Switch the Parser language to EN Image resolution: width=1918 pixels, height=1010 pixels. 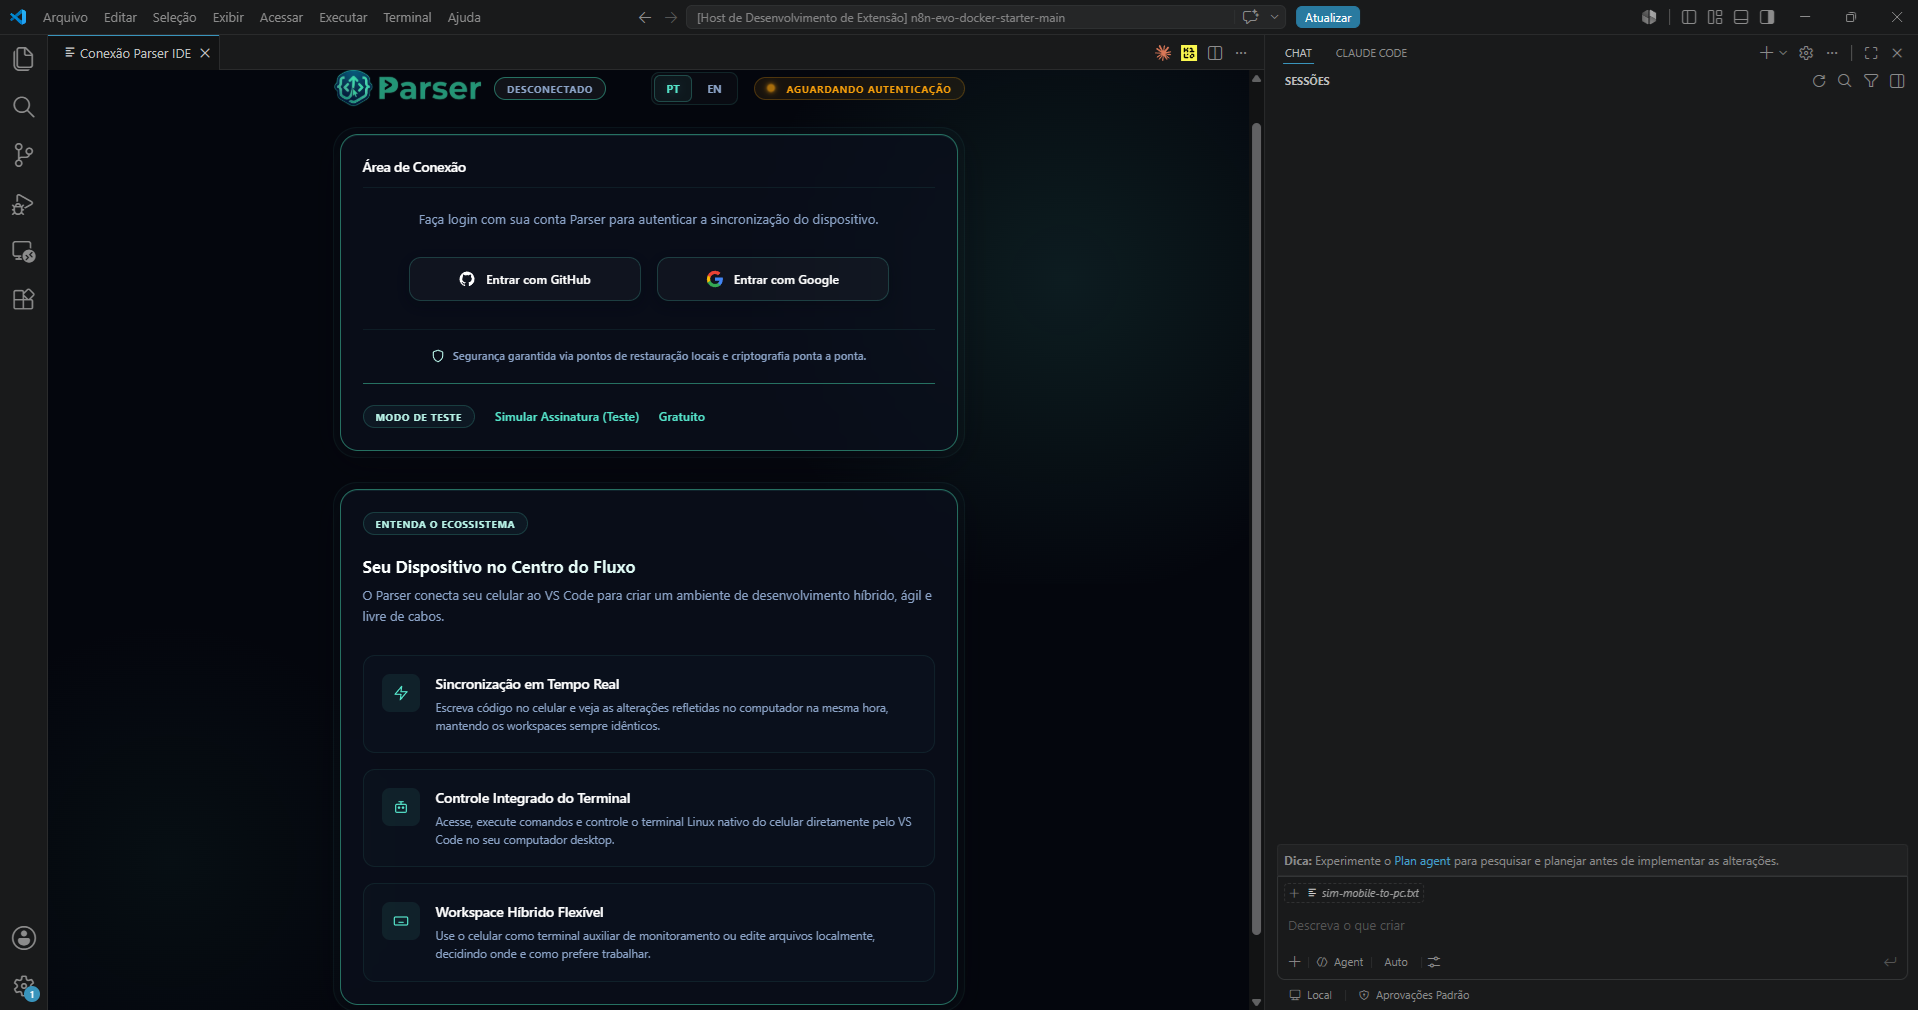[x=714, y=89]
